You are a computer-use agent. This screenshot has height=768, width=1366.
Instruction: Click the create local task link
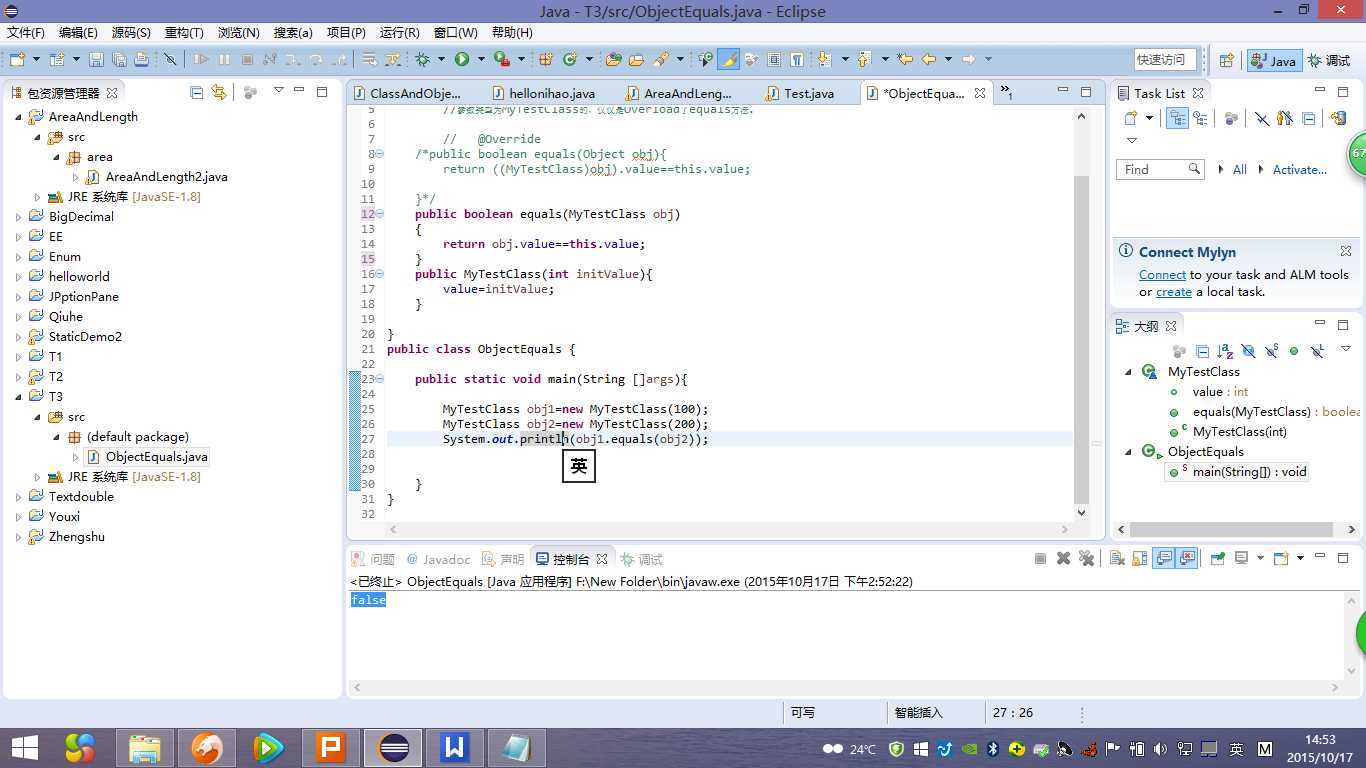tap(1174, 292)
